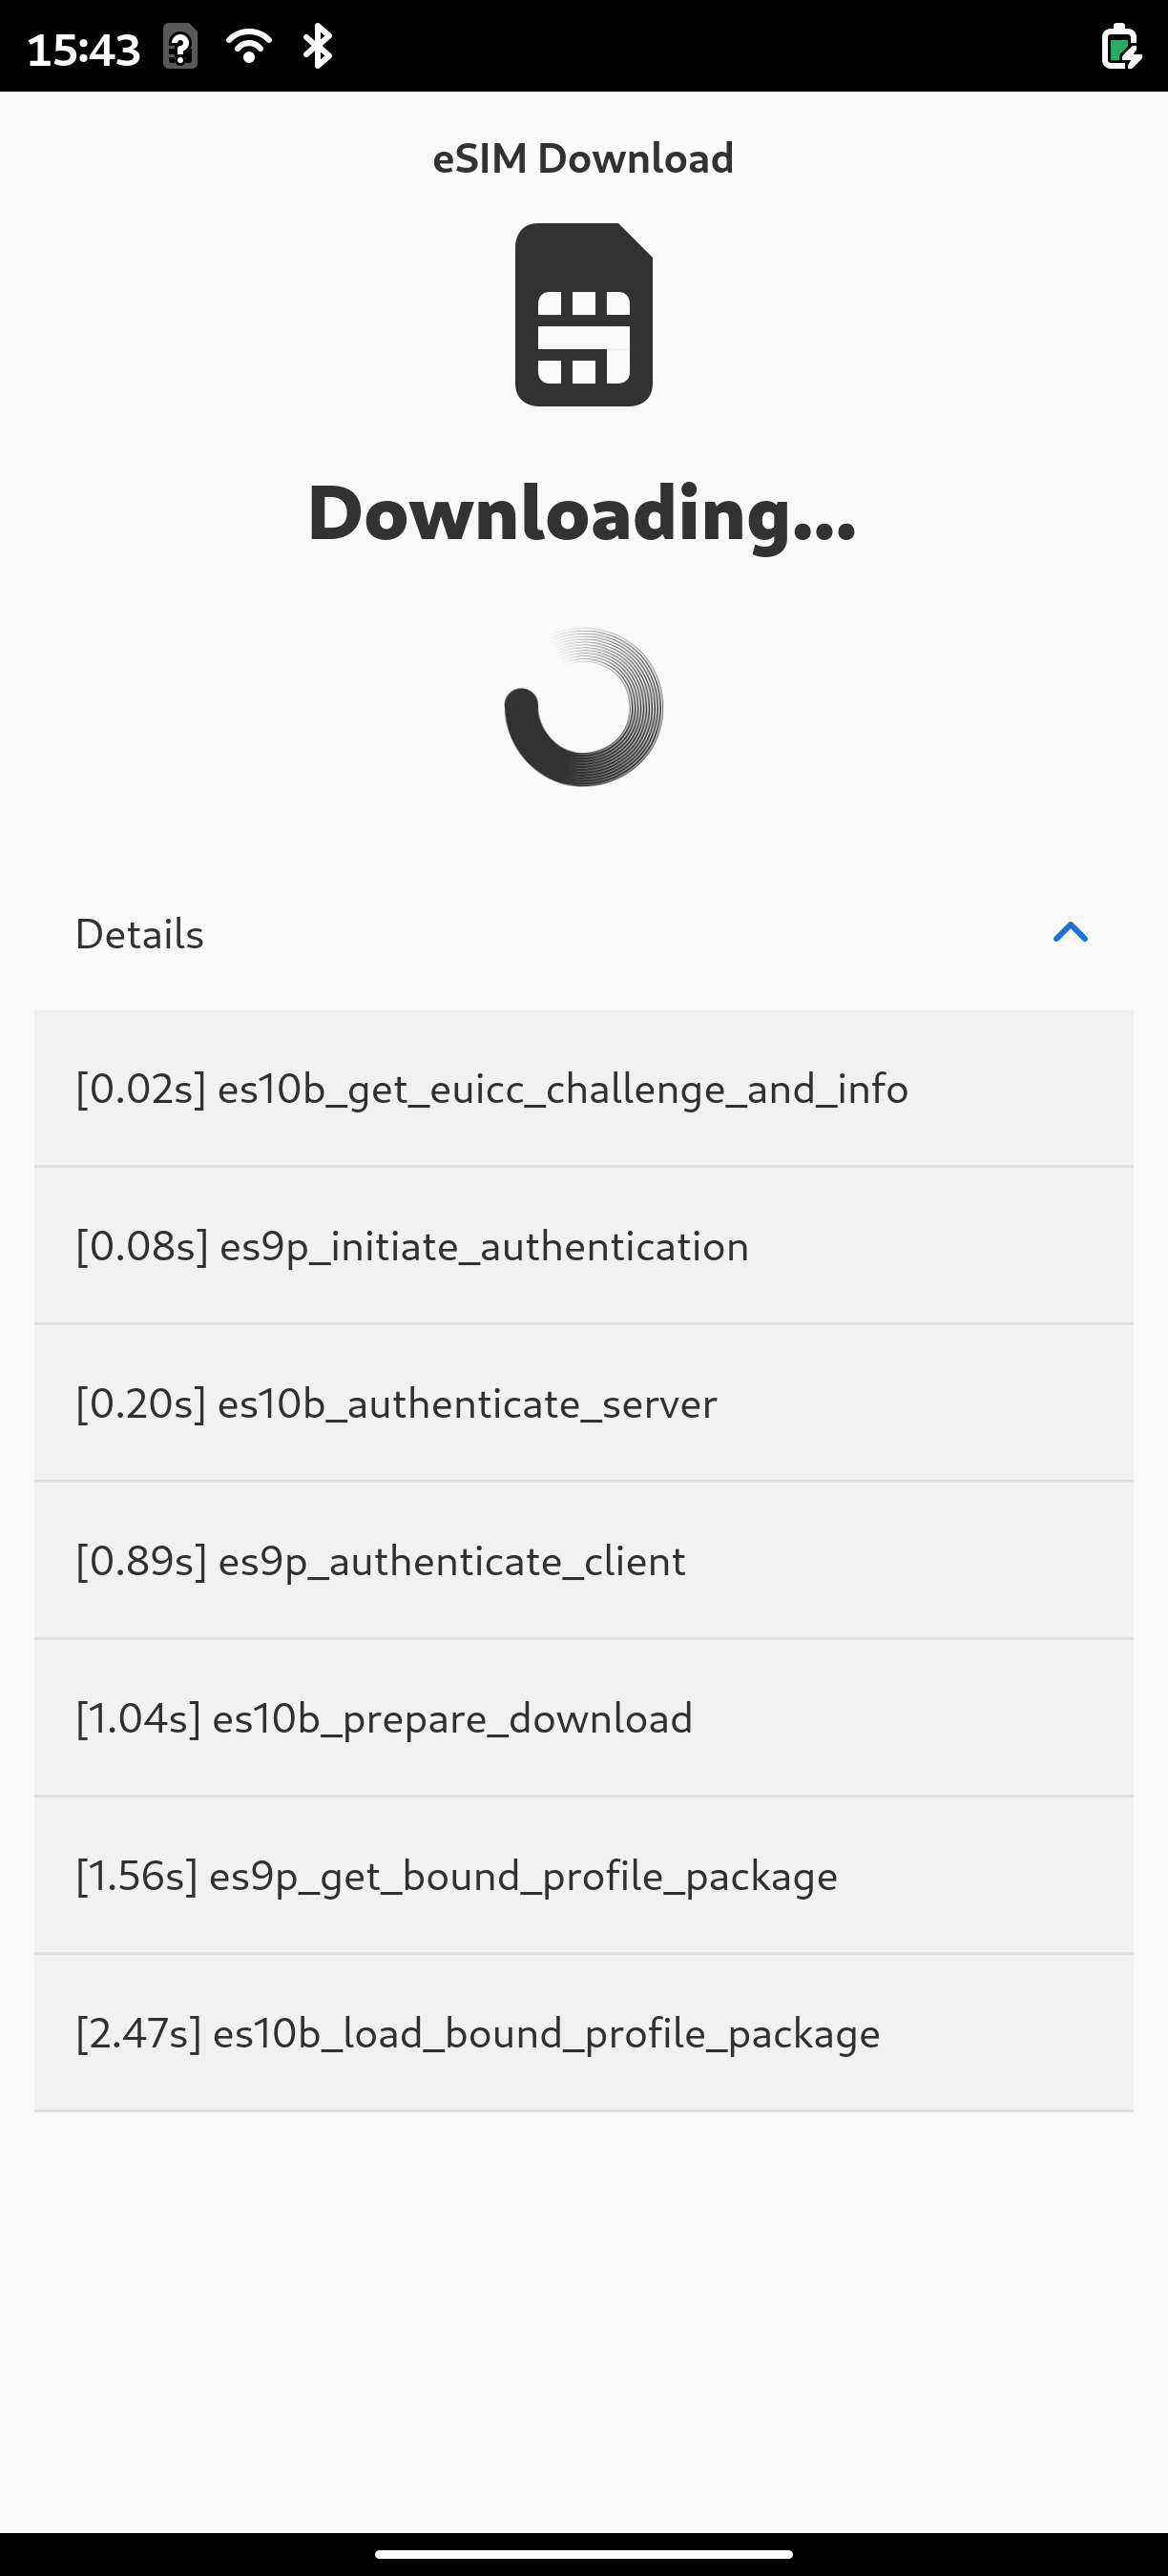Image resolution: width=1168 pixels, height=2576 pixels.
Task: Tap the bottom home gesture bar
Action: click(x=583, y=2553)
